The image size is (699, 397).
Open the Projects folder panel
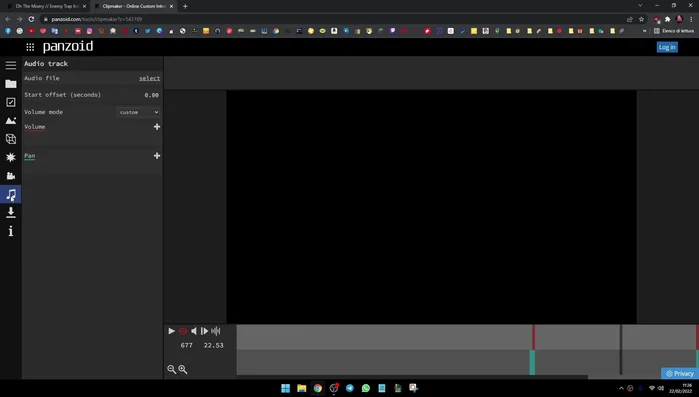[11, 84]
